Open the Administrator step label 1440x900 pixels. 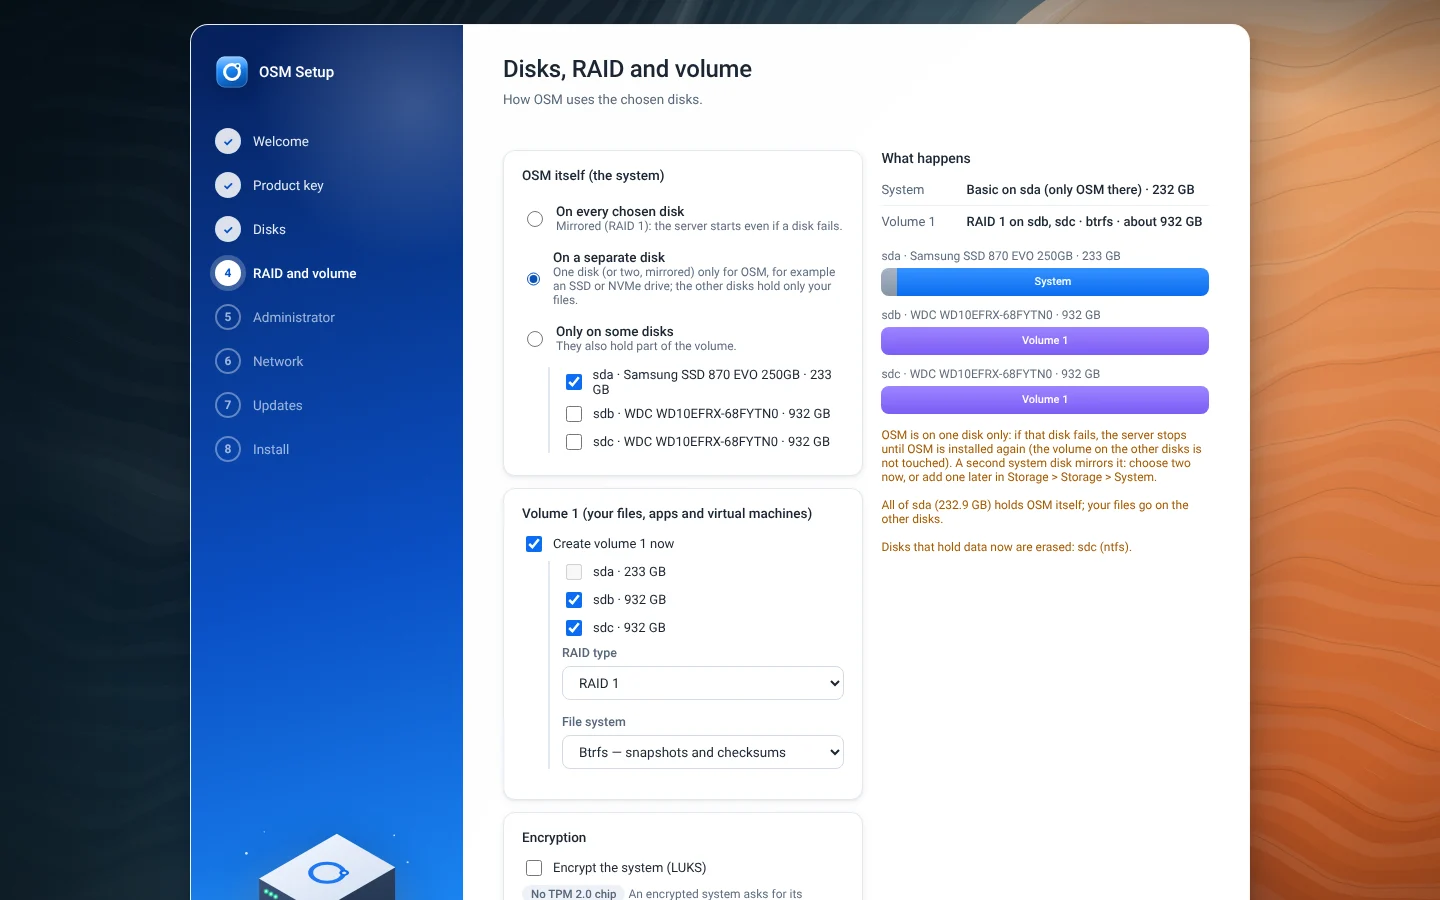point(294,317)
